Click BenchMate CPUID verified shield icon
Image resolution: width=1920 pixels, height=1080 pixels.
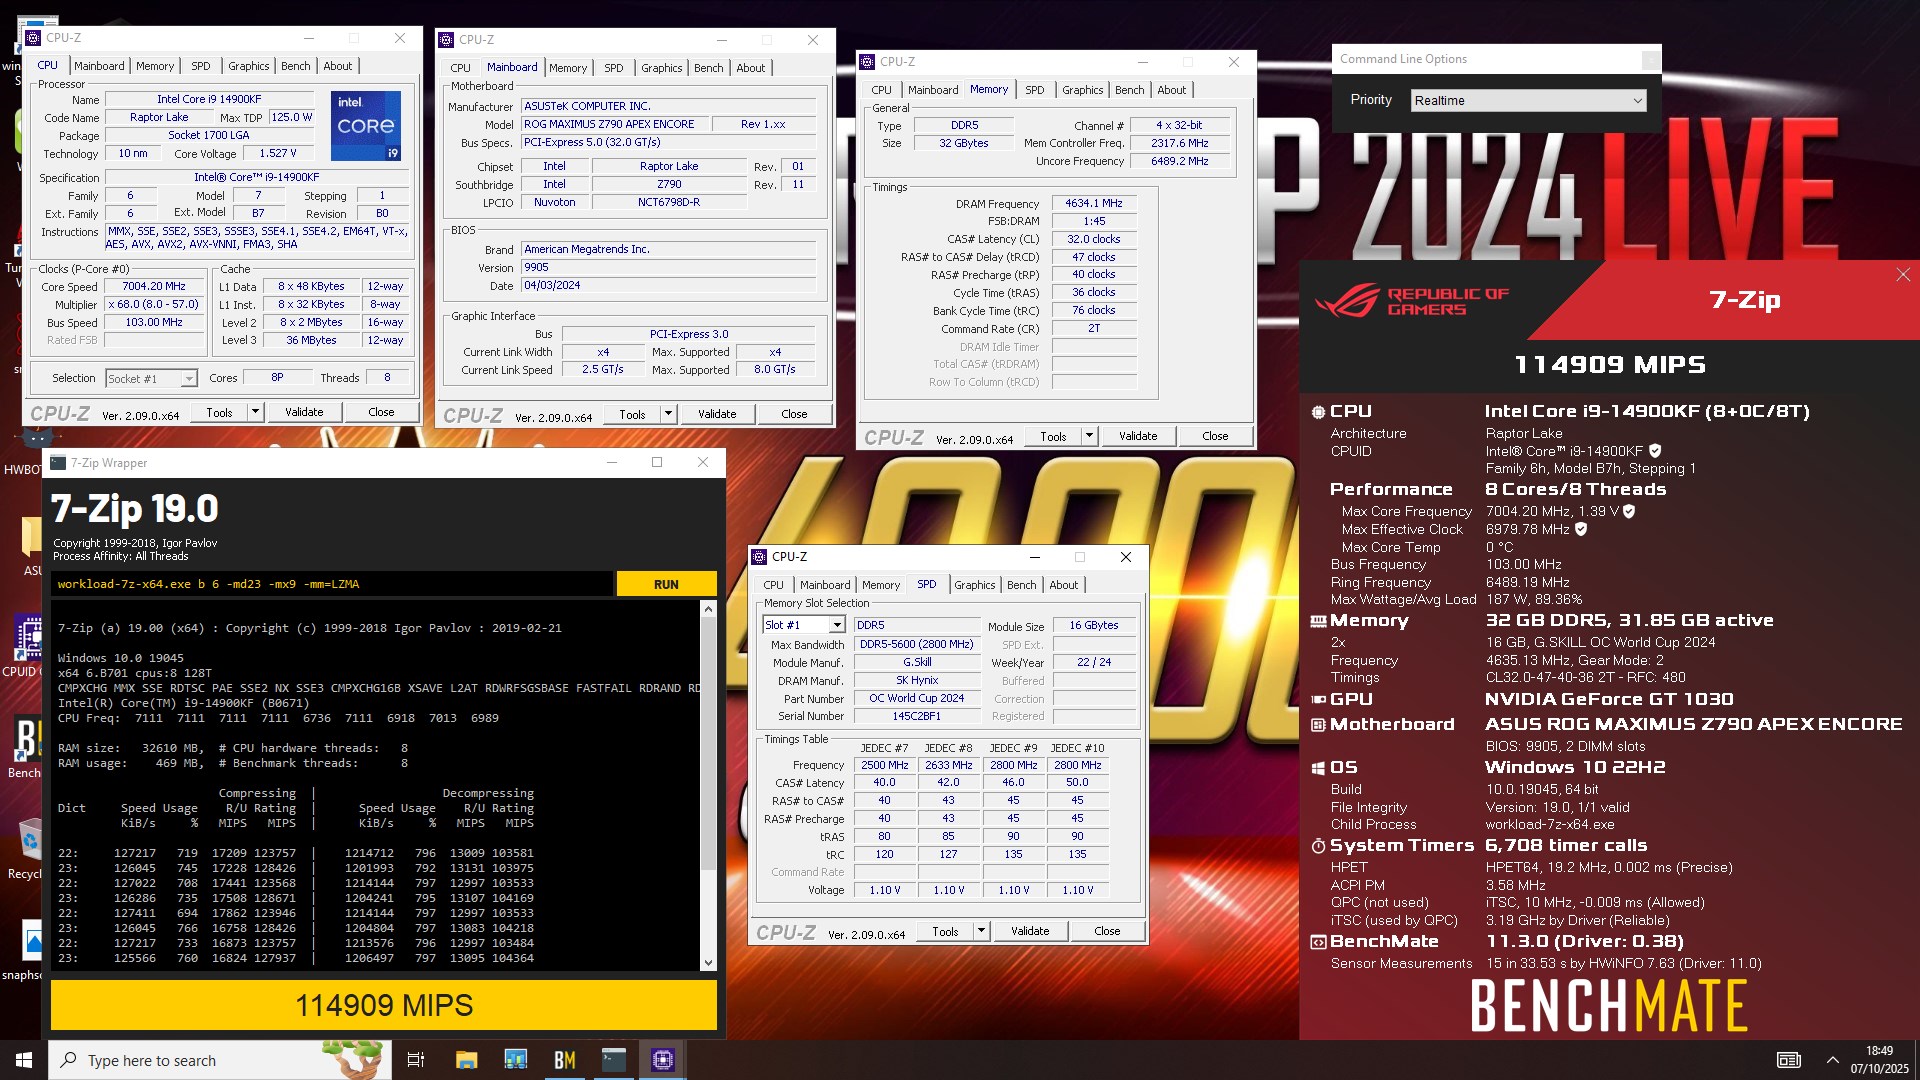[x=1655, y=451]
